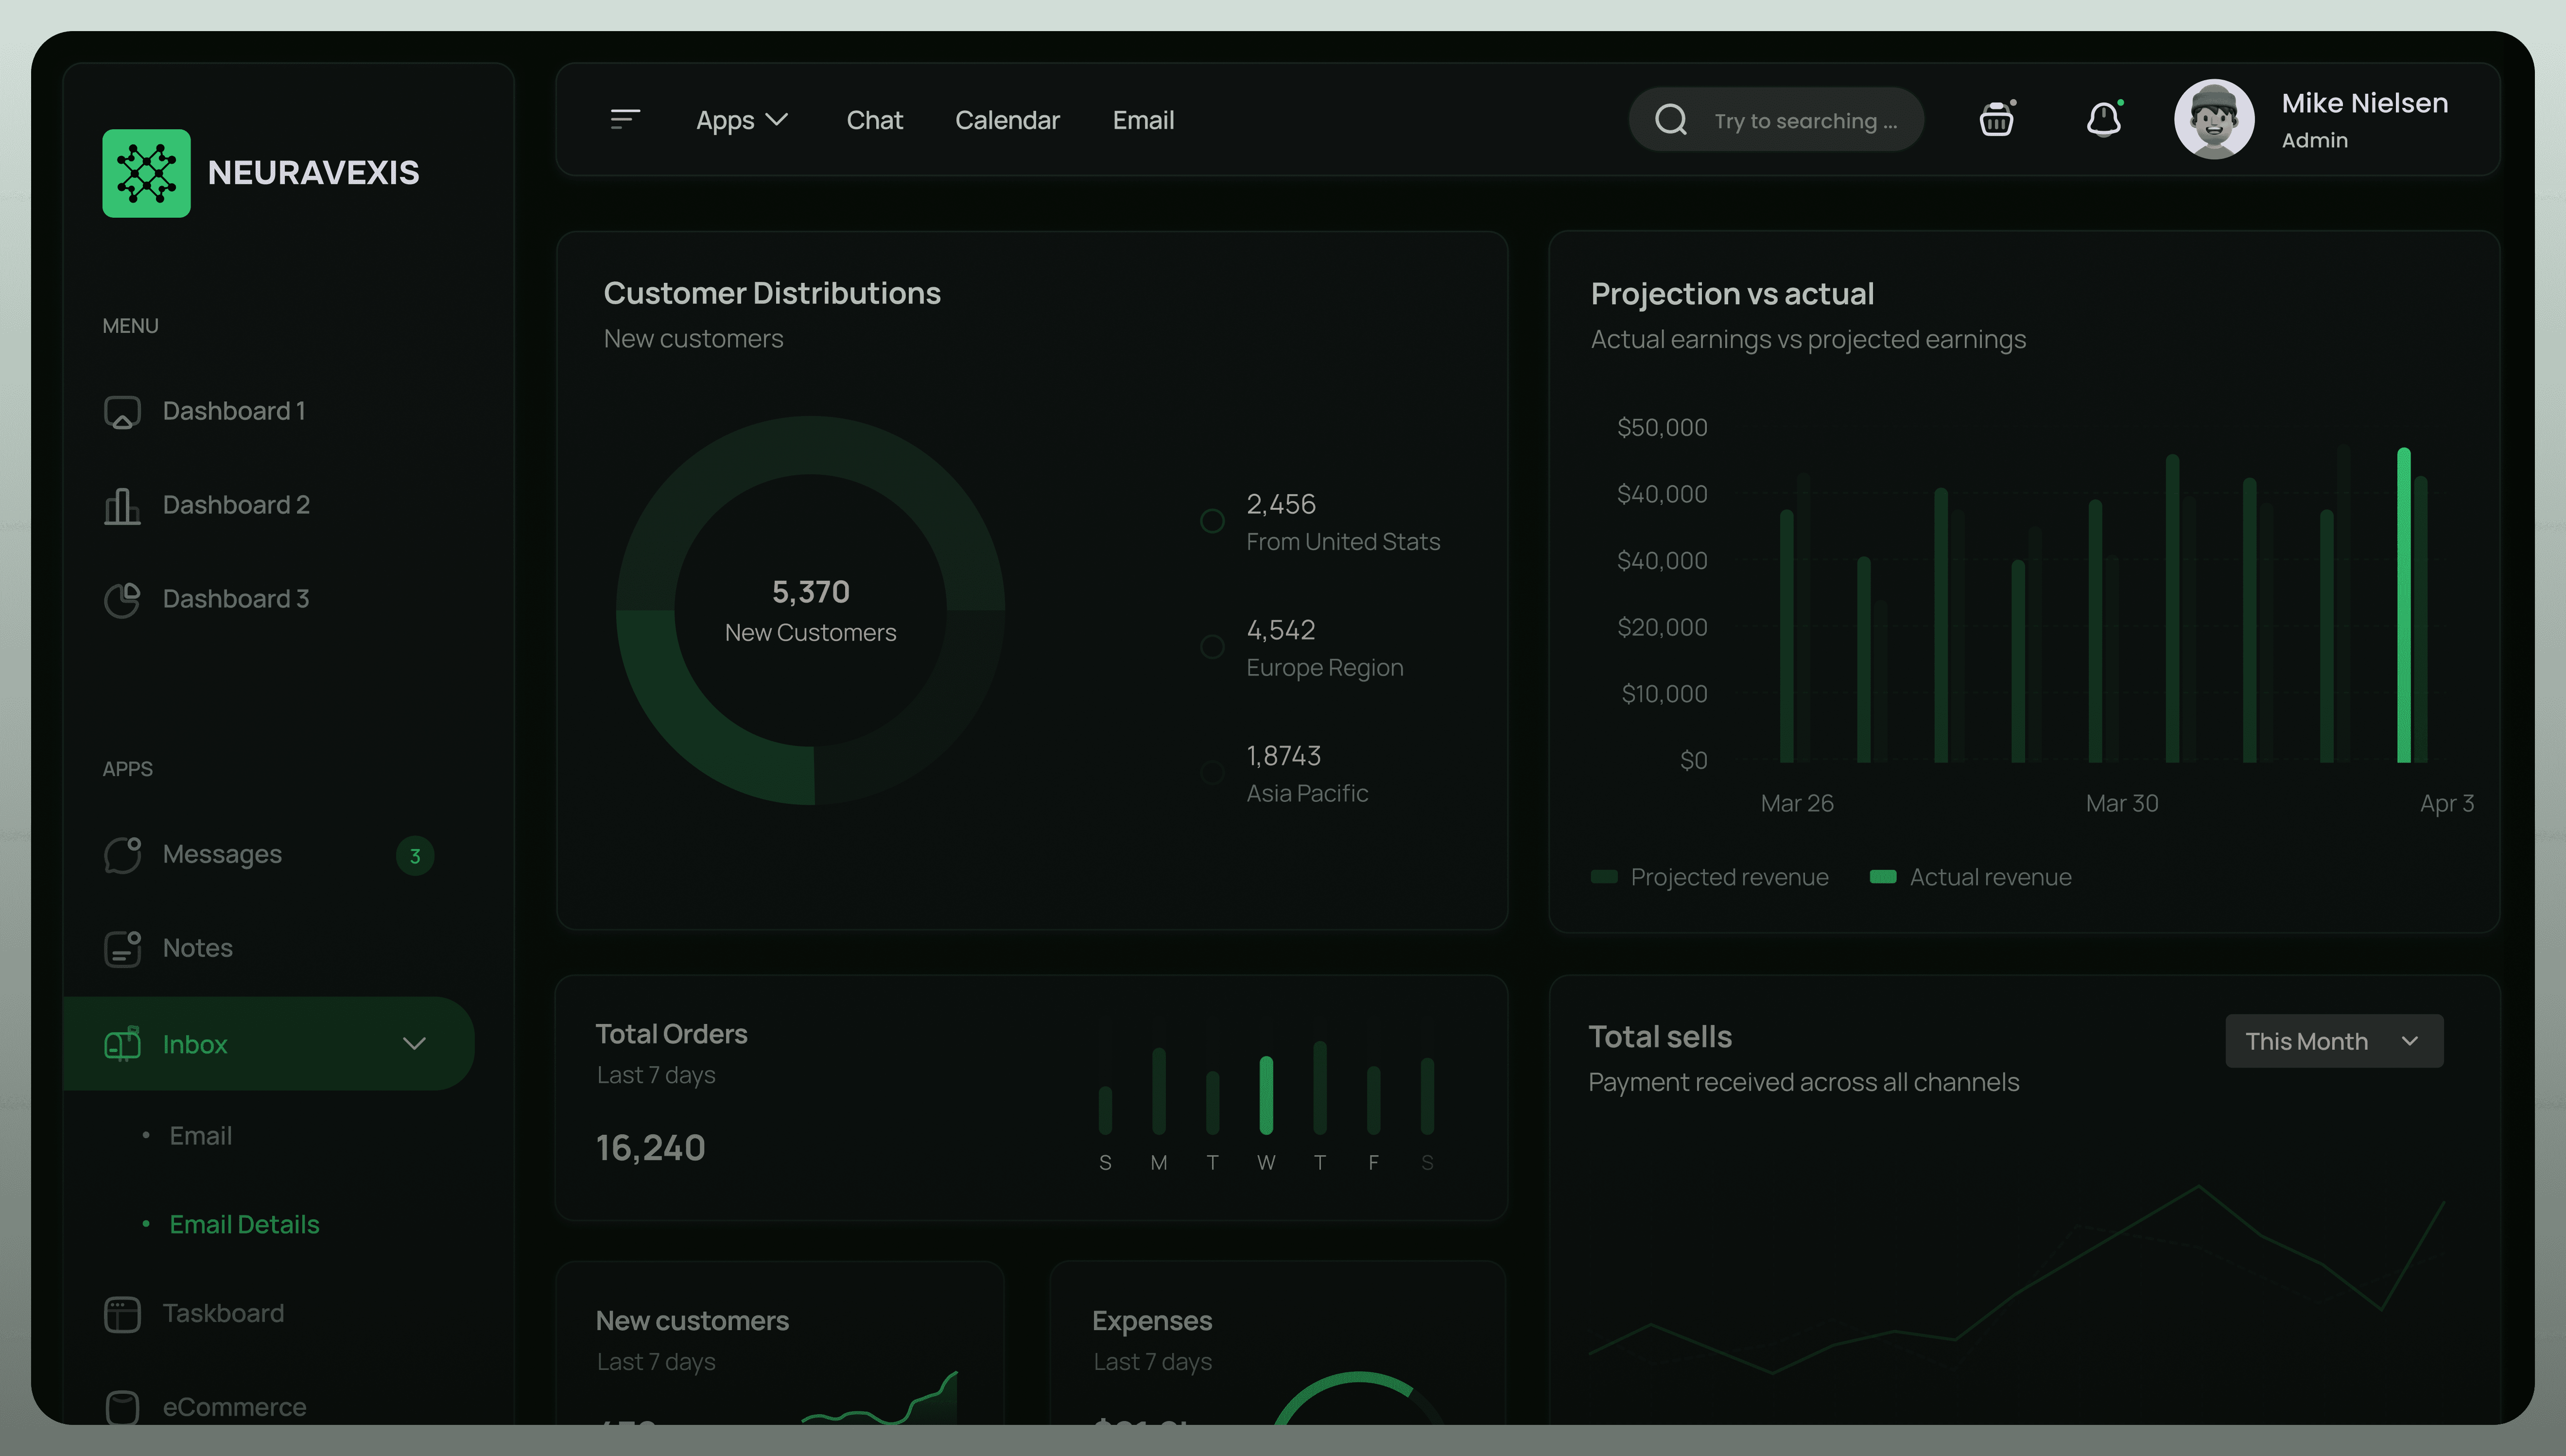Click the Dashboard 1 sidebar icon
Viewport: 2566px width, 1456px height.
122,412
